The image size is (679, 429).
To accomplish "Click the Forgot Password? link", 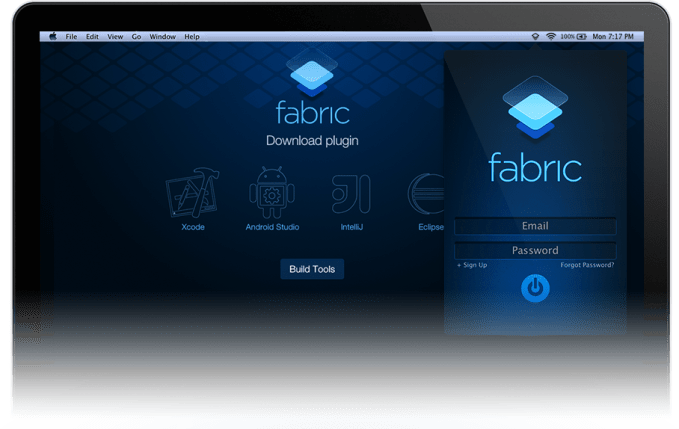I will (587, 265).
